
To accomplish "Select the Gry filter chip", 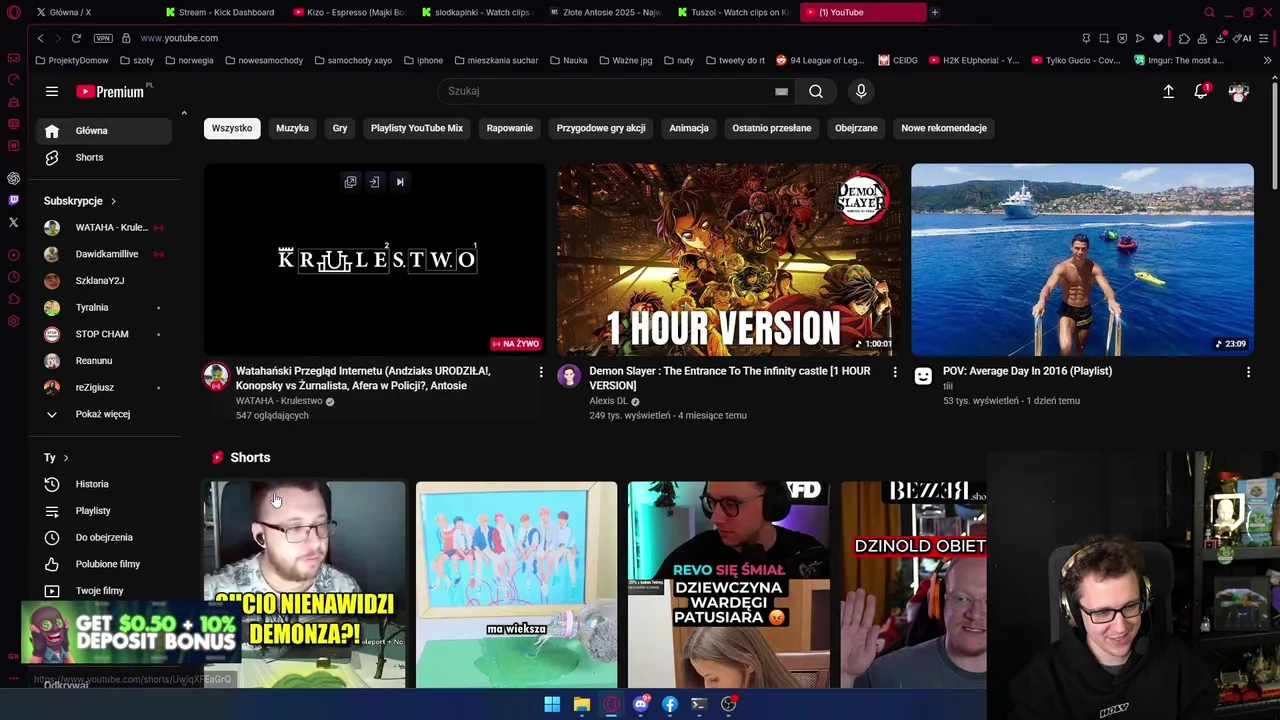I will pyautogui.click(x=340, y=128).
